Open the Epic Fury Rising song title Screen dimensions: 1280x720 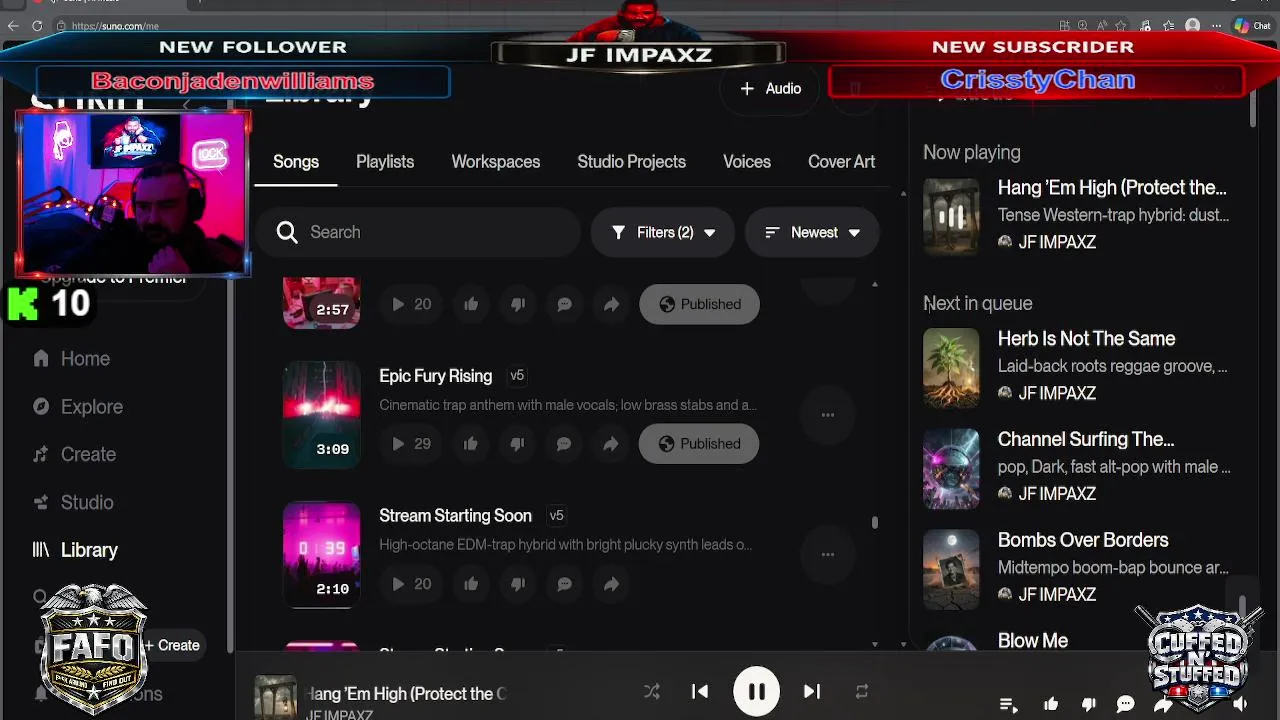[x=436, y=376]
